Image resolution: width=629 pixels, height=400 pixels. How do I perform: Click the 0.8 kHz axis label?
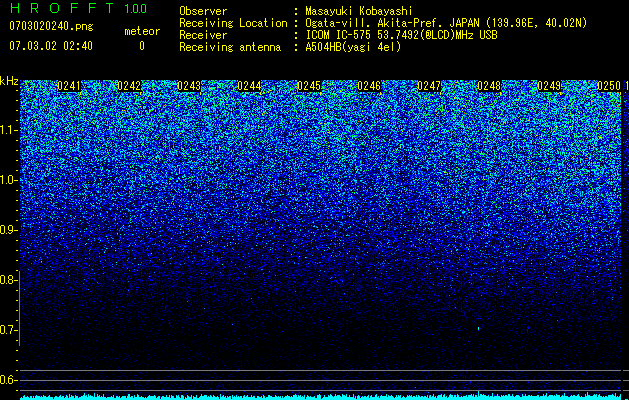[x=7, y=280]
